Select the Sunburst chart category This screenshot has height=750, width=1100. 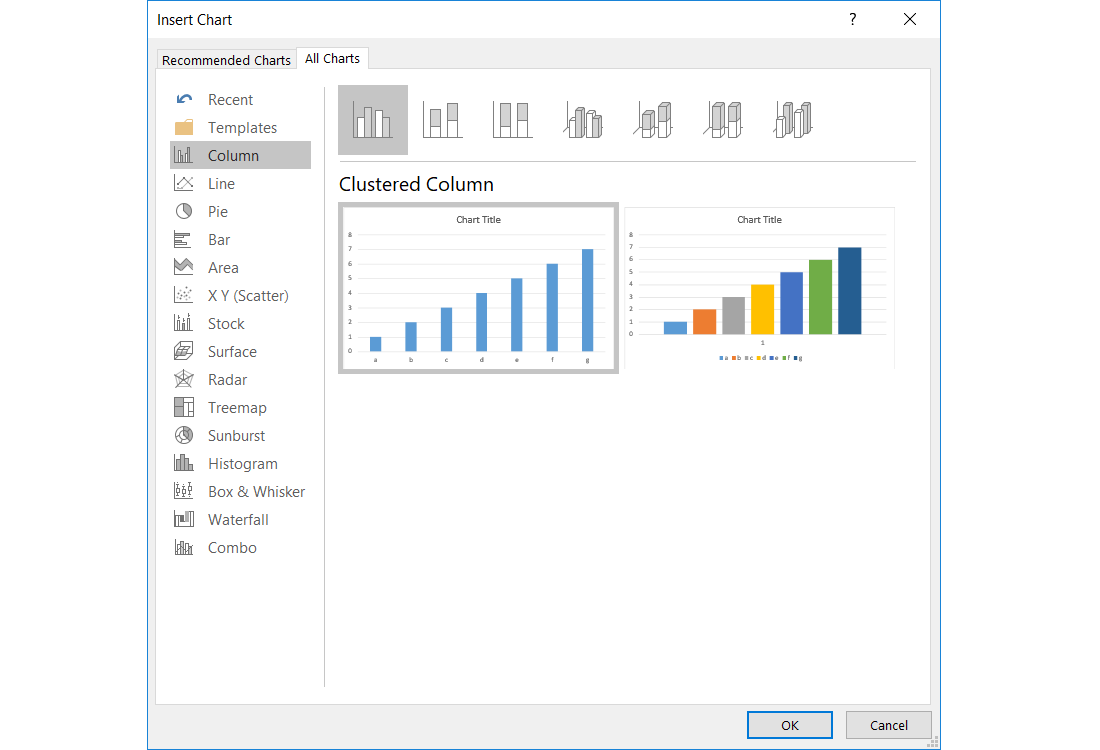[236, 435]
